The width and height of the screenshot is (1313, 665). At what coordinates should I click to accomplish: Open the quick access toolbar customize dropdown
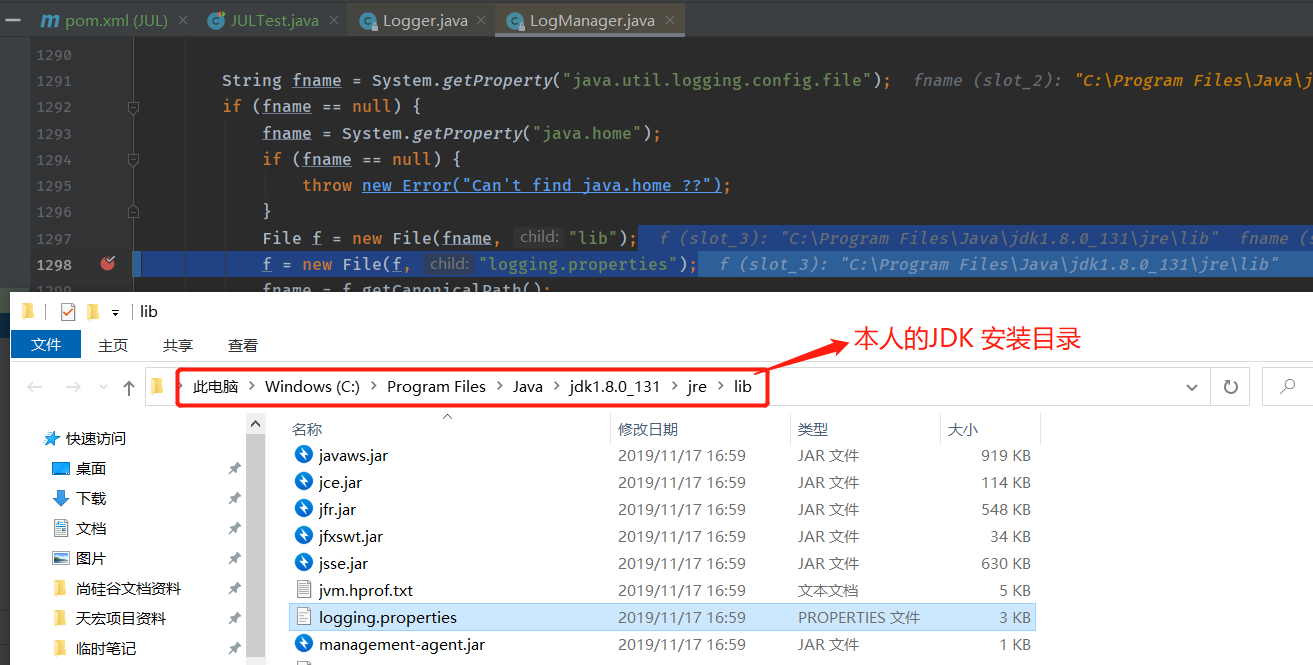[x=116, y=312]
